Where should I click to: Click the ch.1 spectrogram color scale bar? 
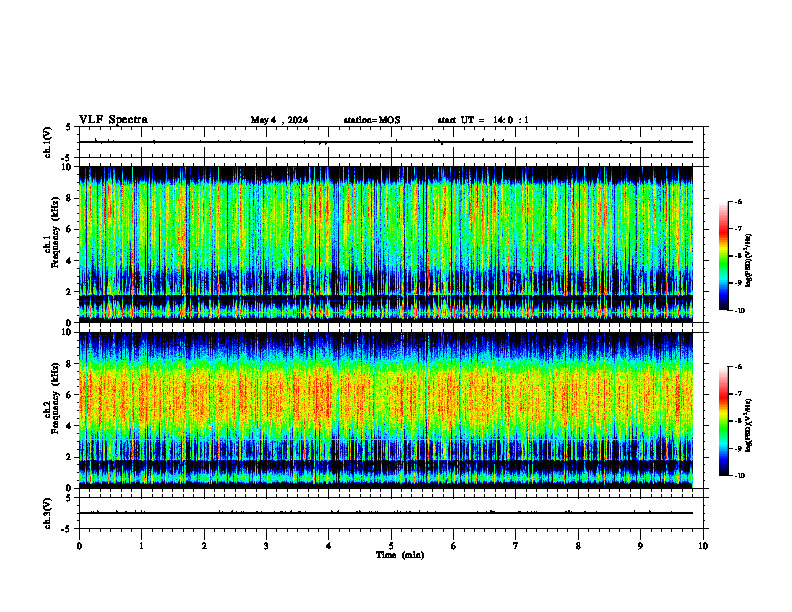point(724,256)
